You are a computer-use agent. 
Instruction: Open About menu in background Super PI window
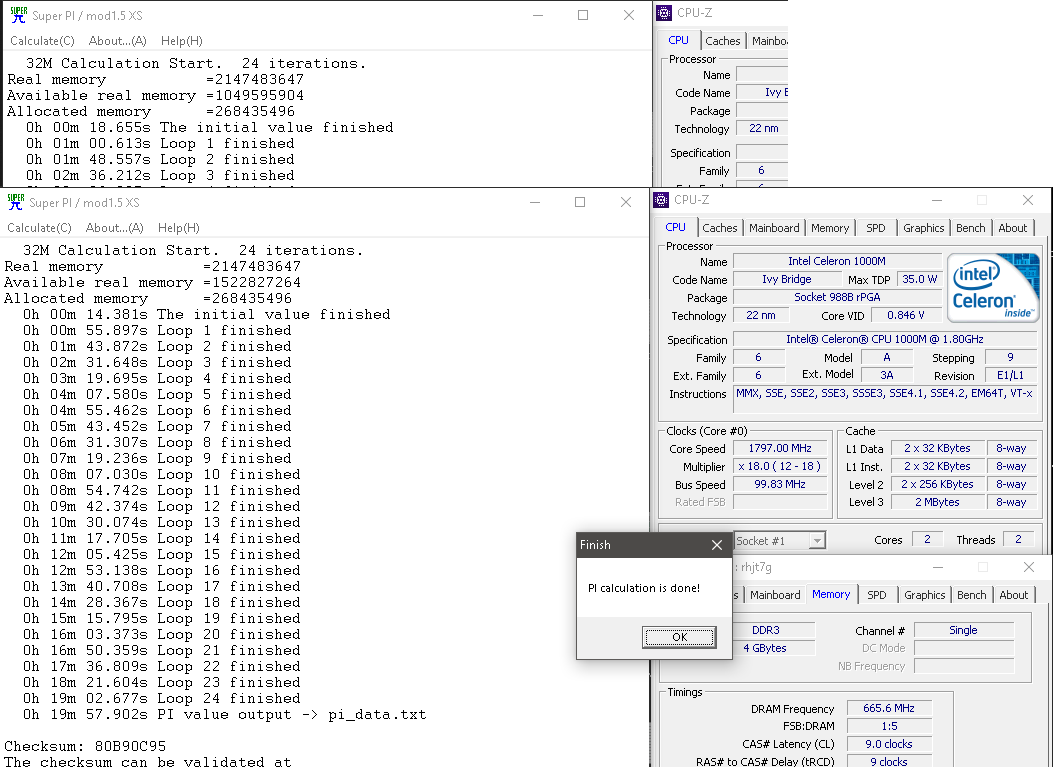click(118, 41)
